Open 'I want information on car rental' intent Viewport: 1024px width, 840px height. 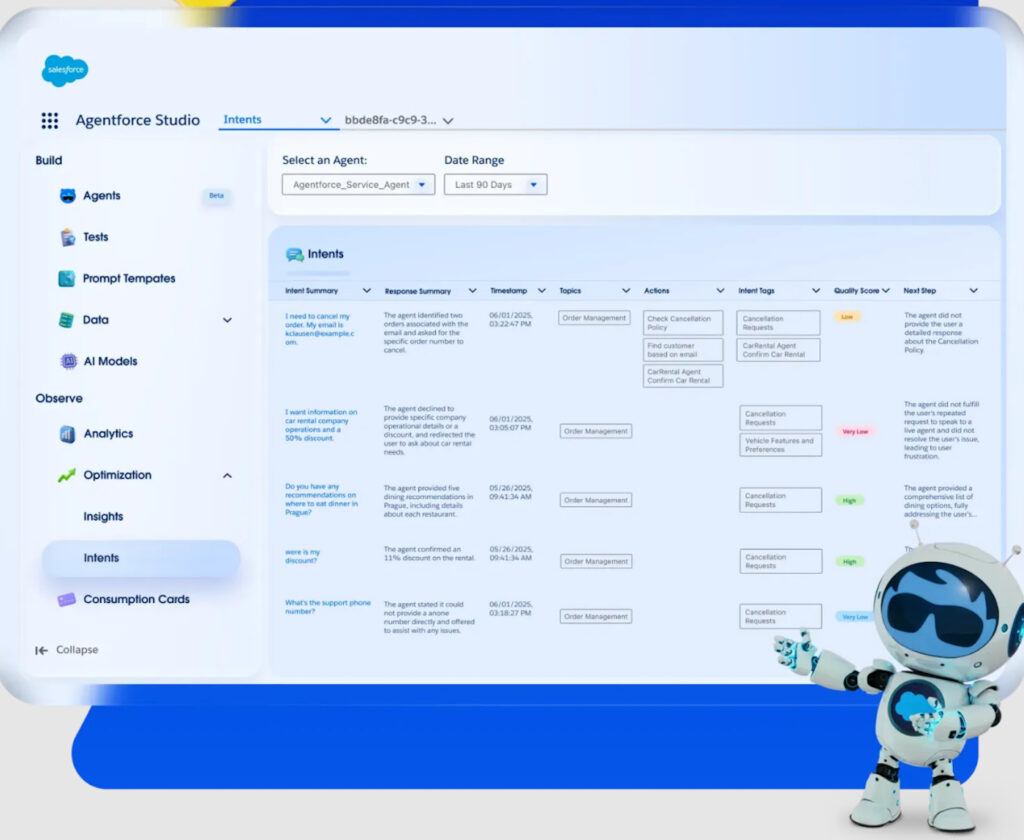321,425
